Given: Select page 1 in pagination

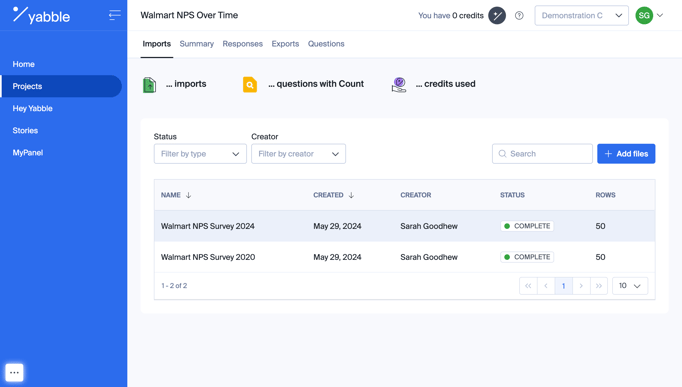Looking at the screenshot, I should pos(563,286).
